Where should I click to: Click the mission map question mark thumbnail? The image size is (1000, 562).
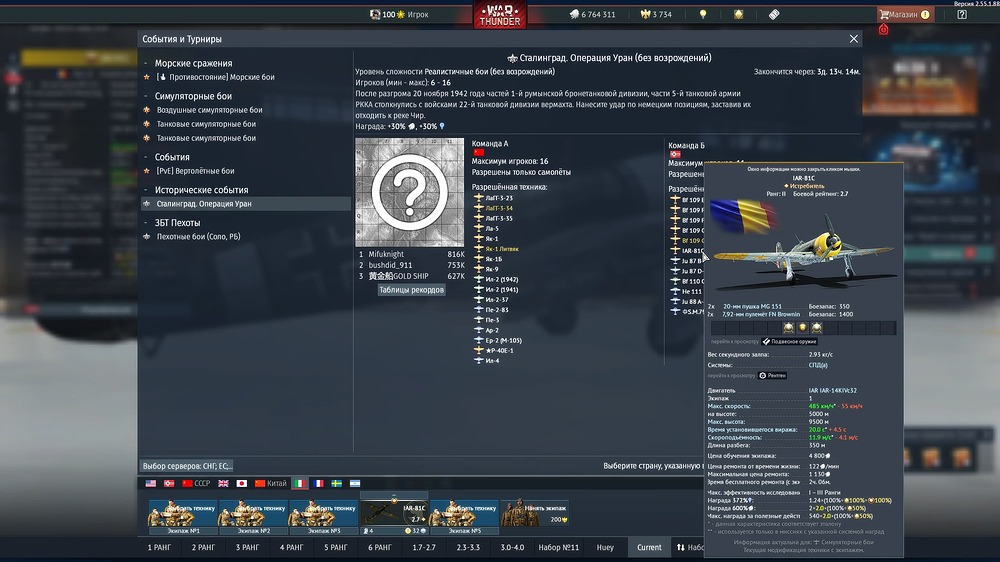pos(409,192)
